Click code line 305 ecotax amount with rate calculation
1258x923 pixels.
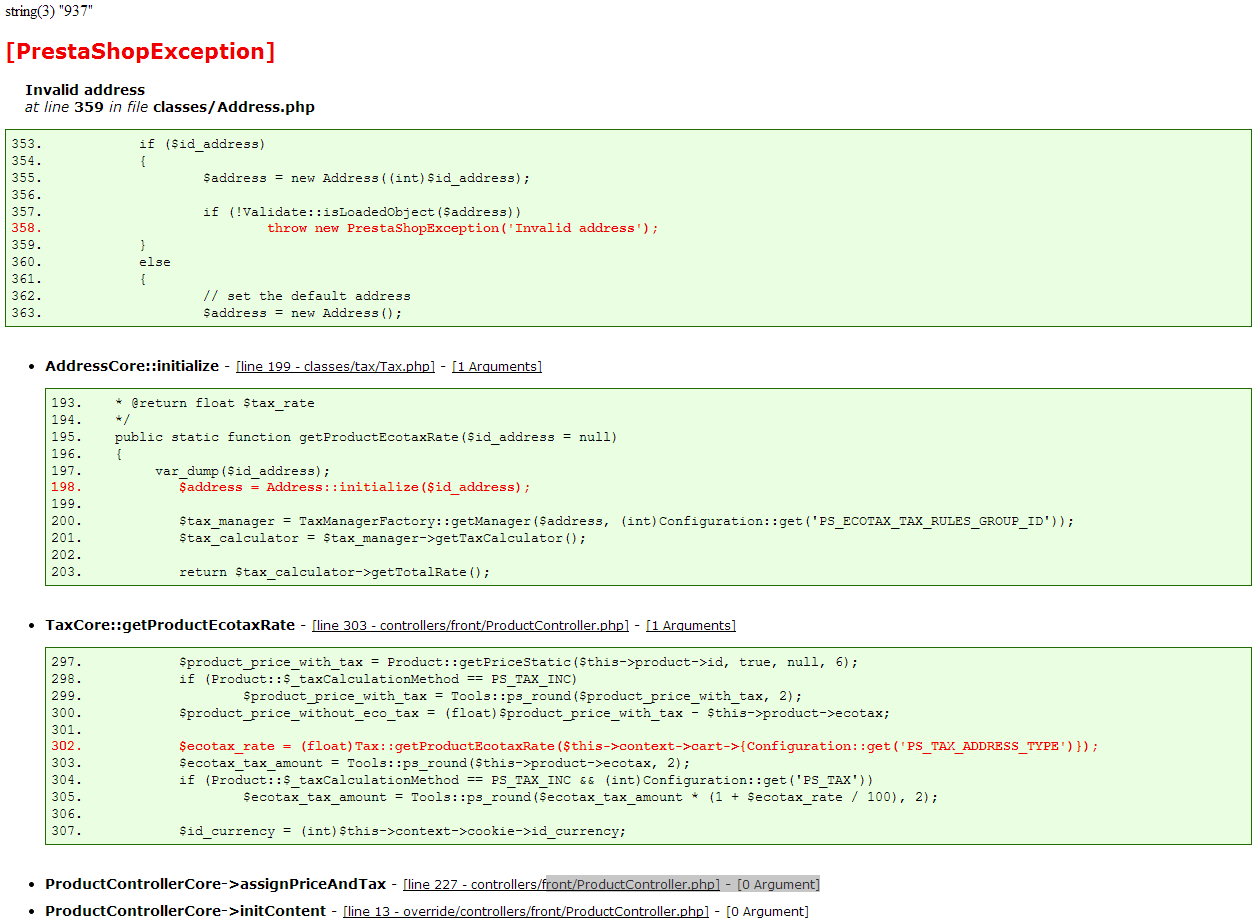[x=591, y=797]
